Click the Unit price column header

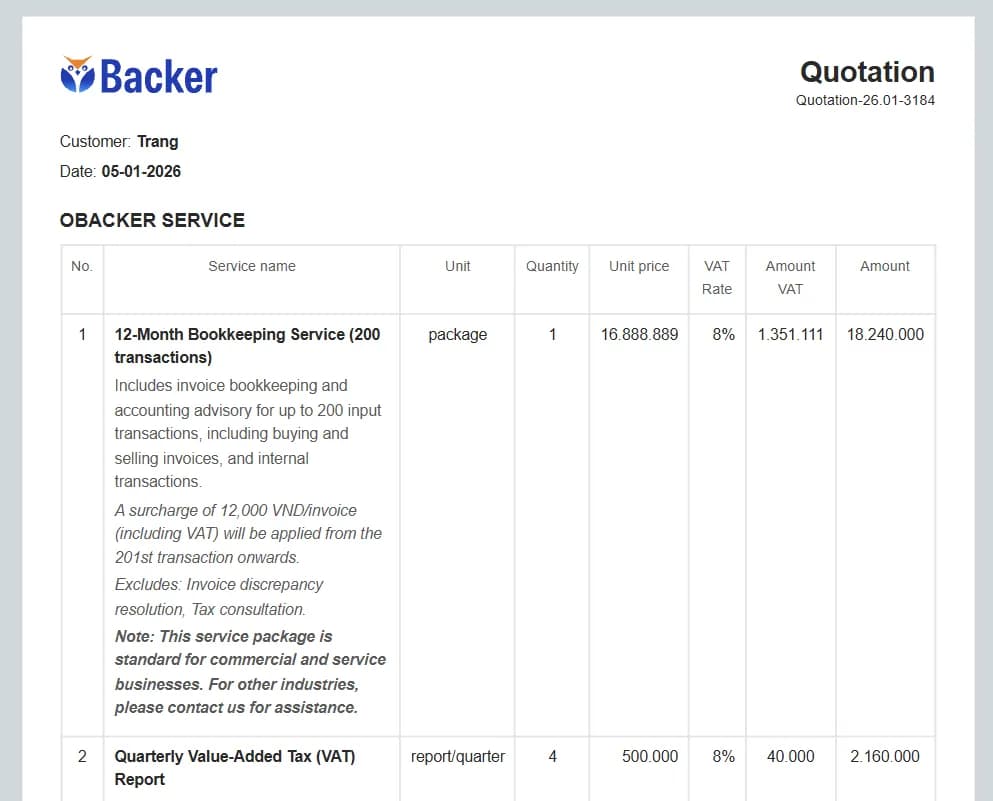[639, 266]
